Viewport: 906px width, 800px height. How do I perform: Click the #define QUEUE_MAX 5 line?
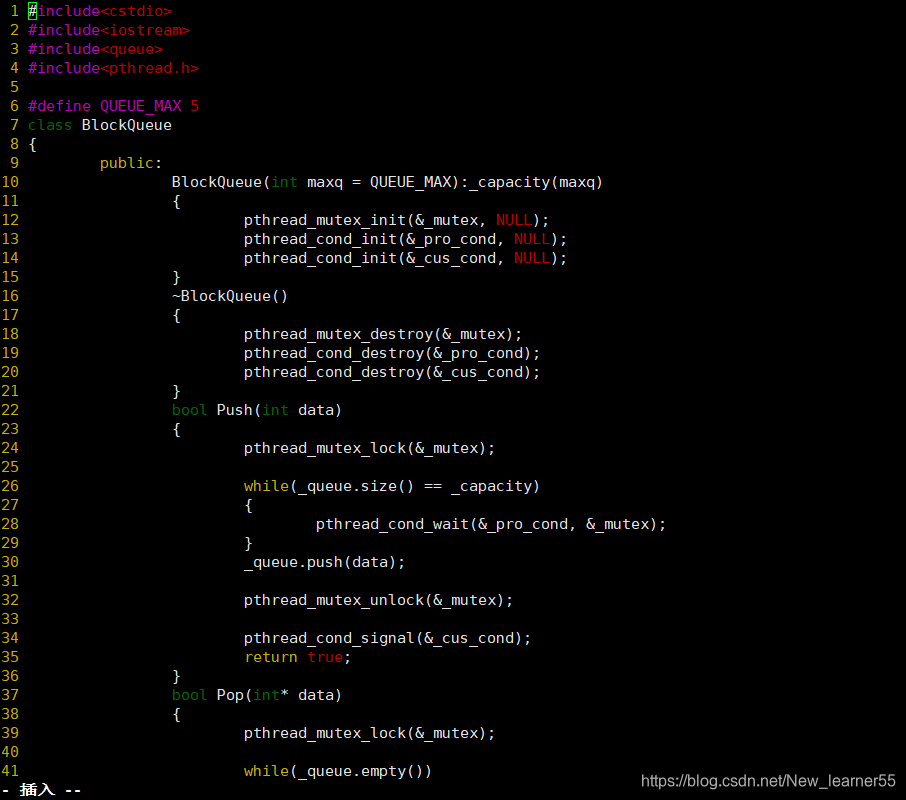[113, 106]
